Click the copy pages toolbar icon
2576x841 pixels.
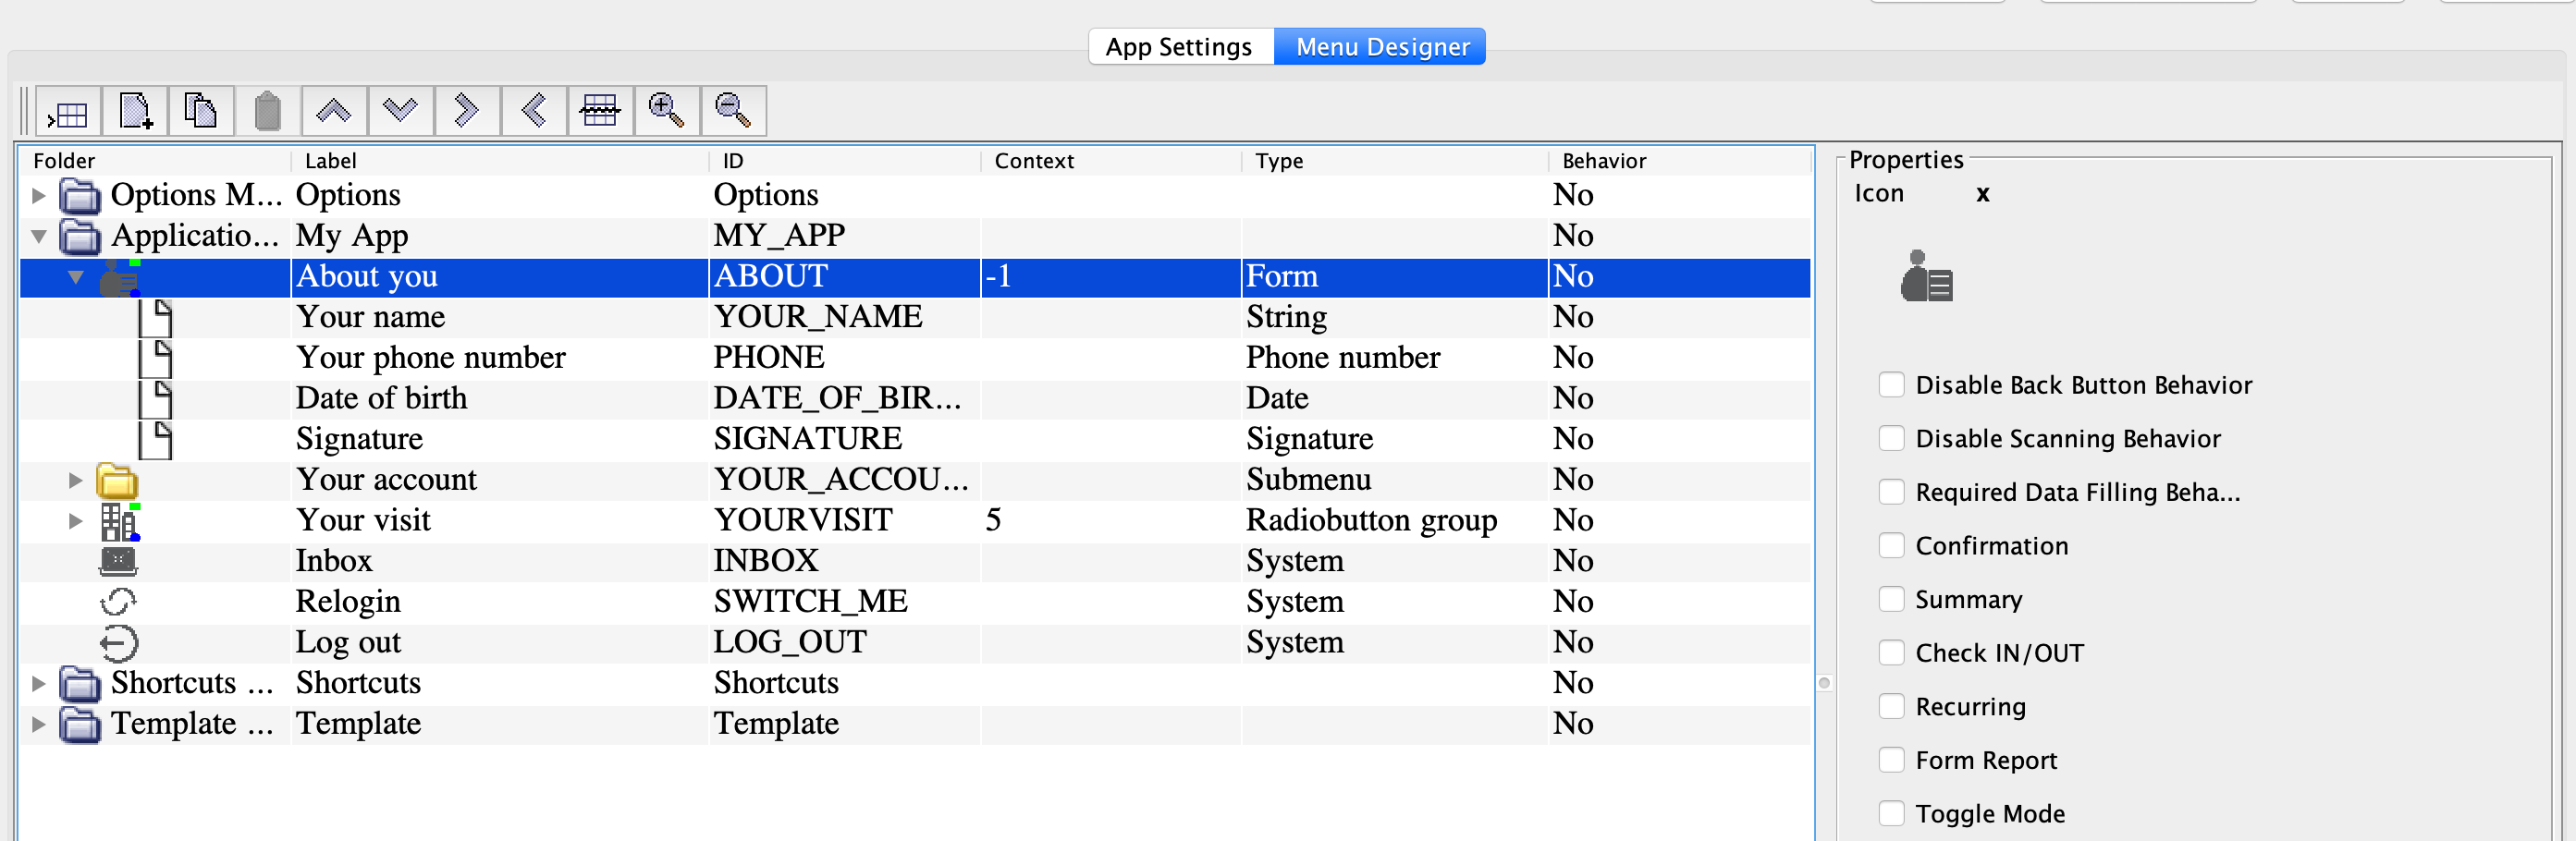point(201,111)
